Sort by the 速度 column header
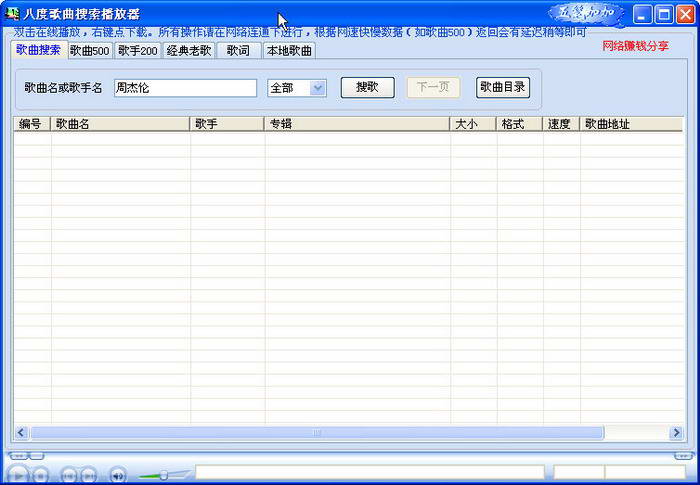 pyautogui.click(x=561, y=124)
